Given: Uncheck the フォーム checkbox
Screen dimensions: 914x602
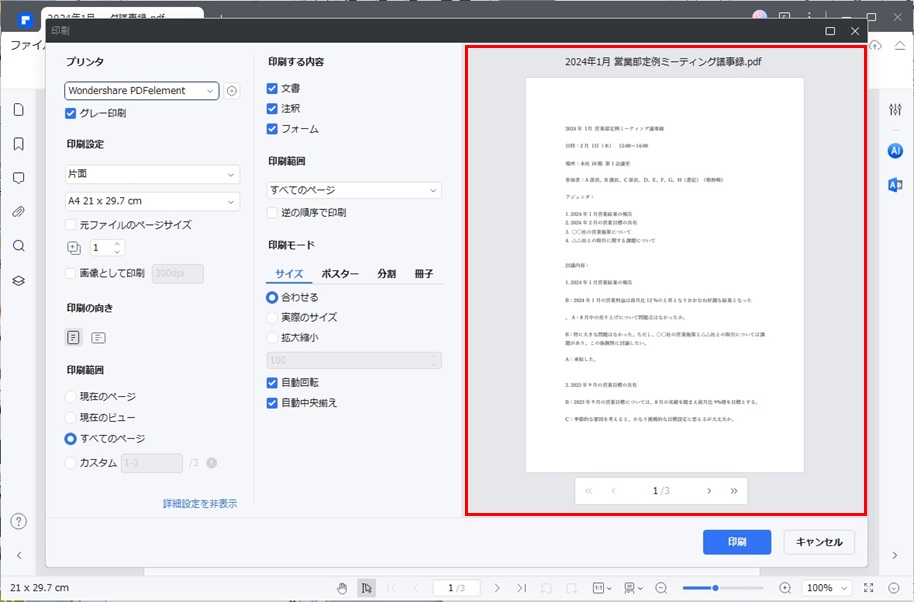Looking at the screenshot, I should click(272, 129).
